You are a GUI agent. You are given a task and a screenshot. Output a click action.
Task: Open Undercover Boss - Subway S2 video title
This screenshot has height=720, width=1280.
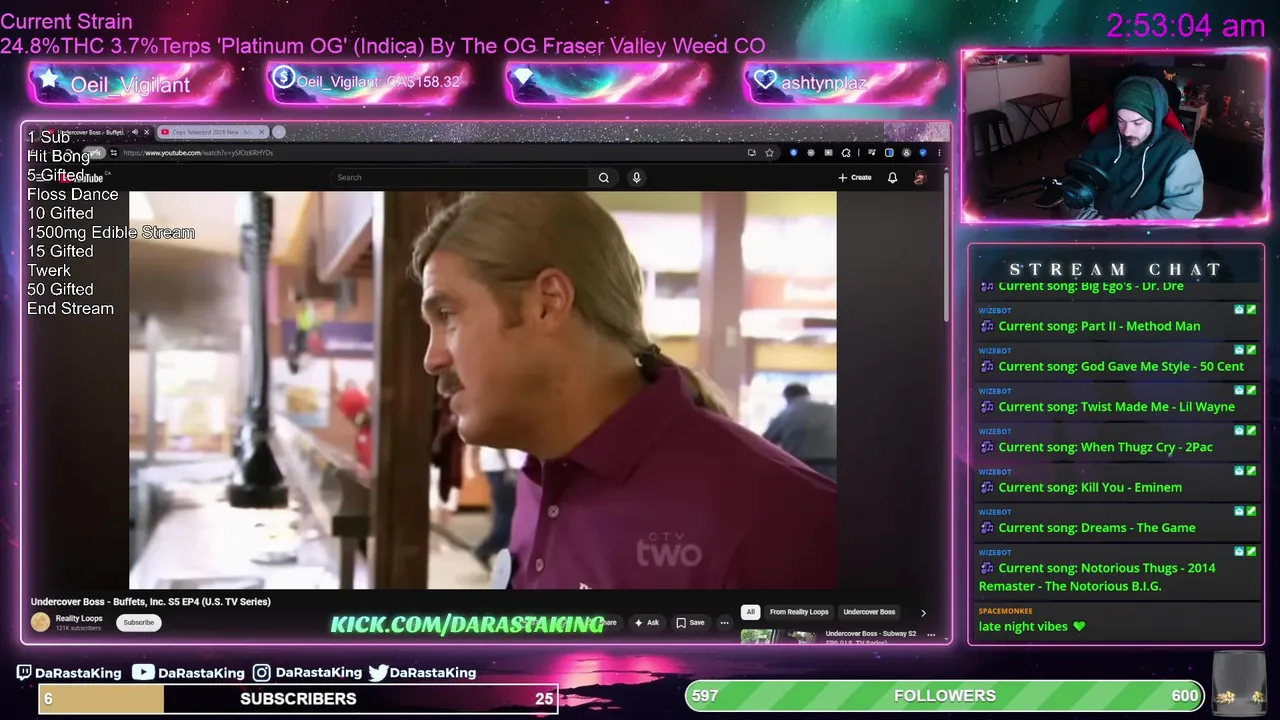(871, 634)
